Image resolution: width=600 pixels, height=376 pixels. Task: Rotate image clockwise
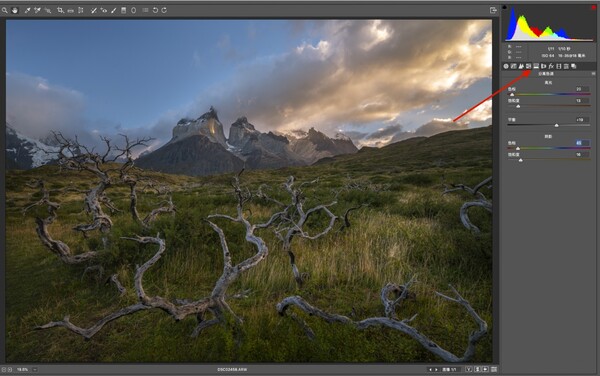[x=164, y=10]
